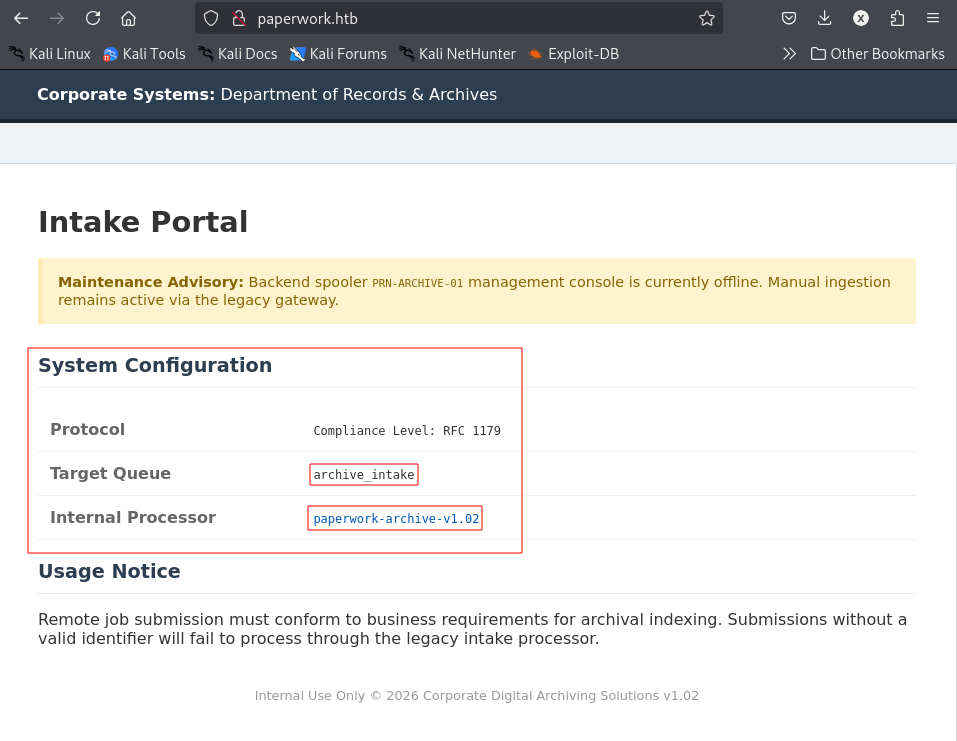
Task: Click the 'Internal Use Only' footer text
Action: pos(309,696)
